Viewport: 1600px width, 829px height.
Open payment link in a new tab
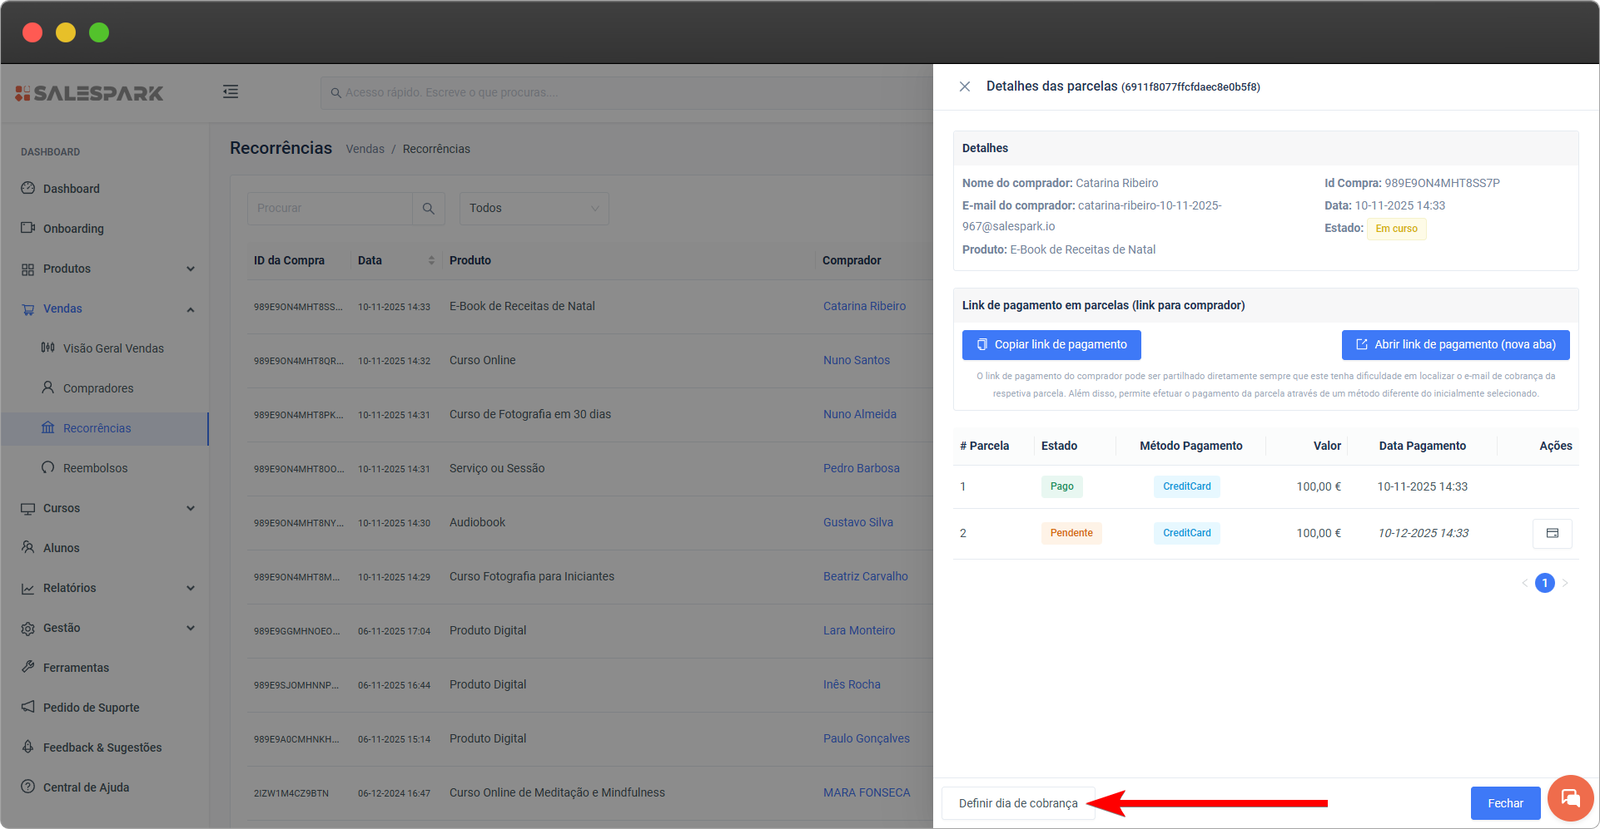tap(1455, 344)
